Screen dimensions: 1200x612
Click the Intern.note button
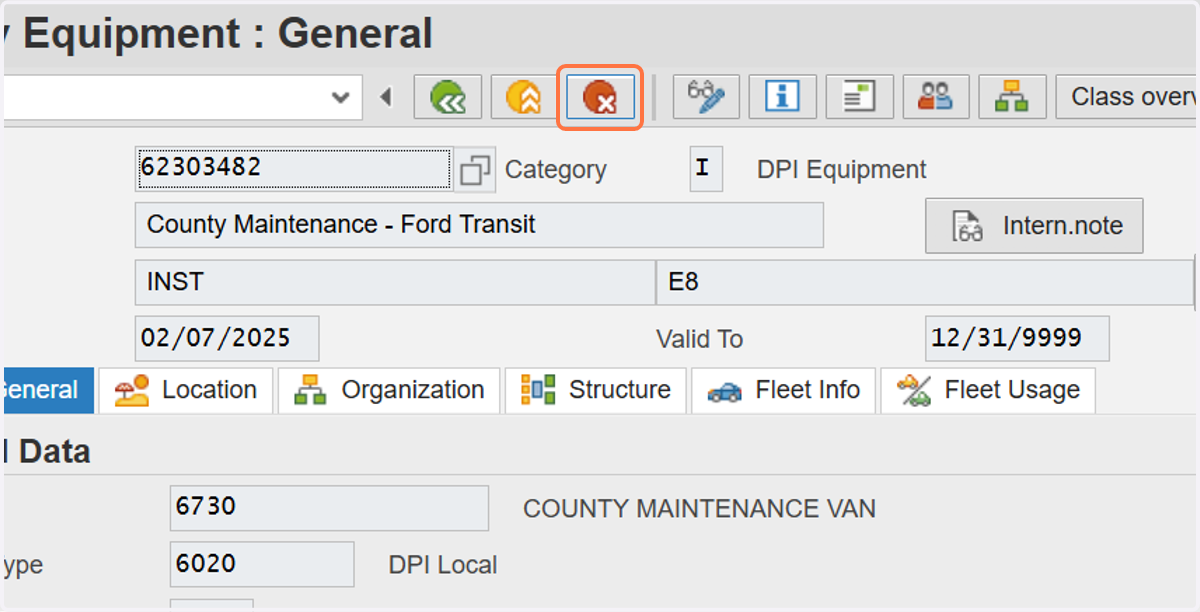[x=1034, y=226]
